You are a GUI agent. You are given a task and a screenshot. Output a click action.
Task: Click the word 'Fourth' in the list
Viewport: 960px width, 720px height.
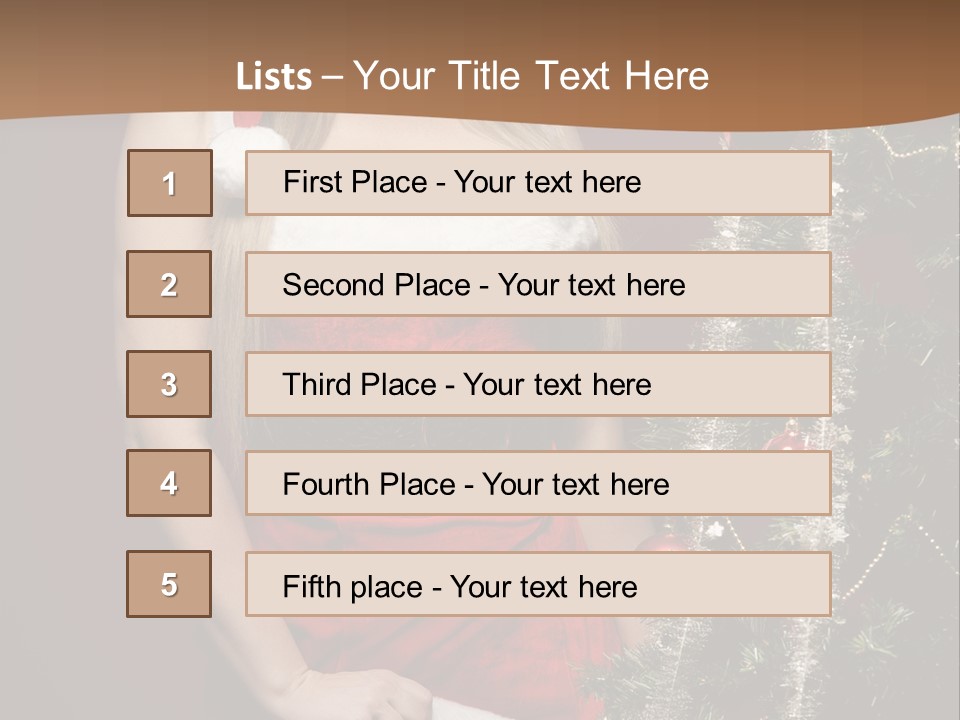327,485
